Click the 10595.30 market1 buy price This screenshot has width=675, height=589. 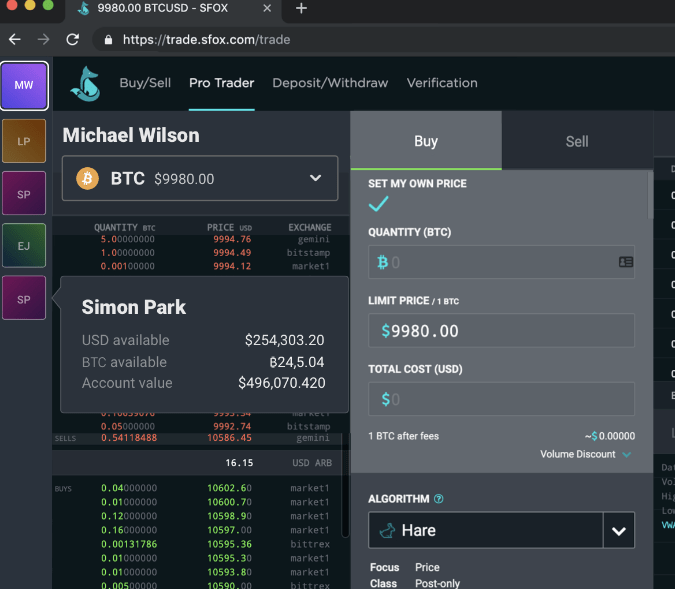tap(229, 558)
